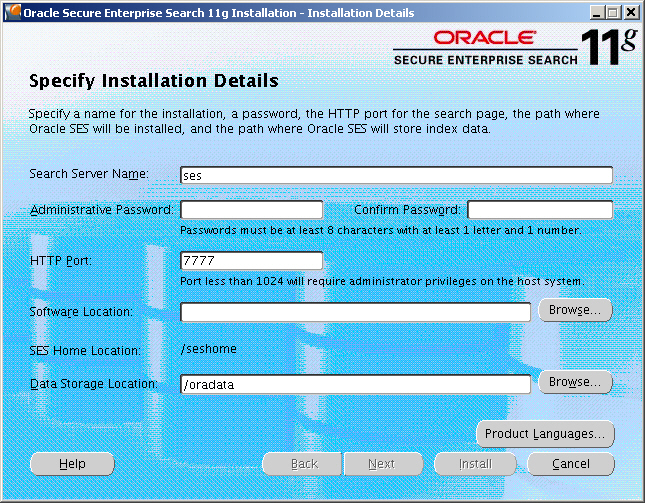Open Help for the installer

[72, 464]
